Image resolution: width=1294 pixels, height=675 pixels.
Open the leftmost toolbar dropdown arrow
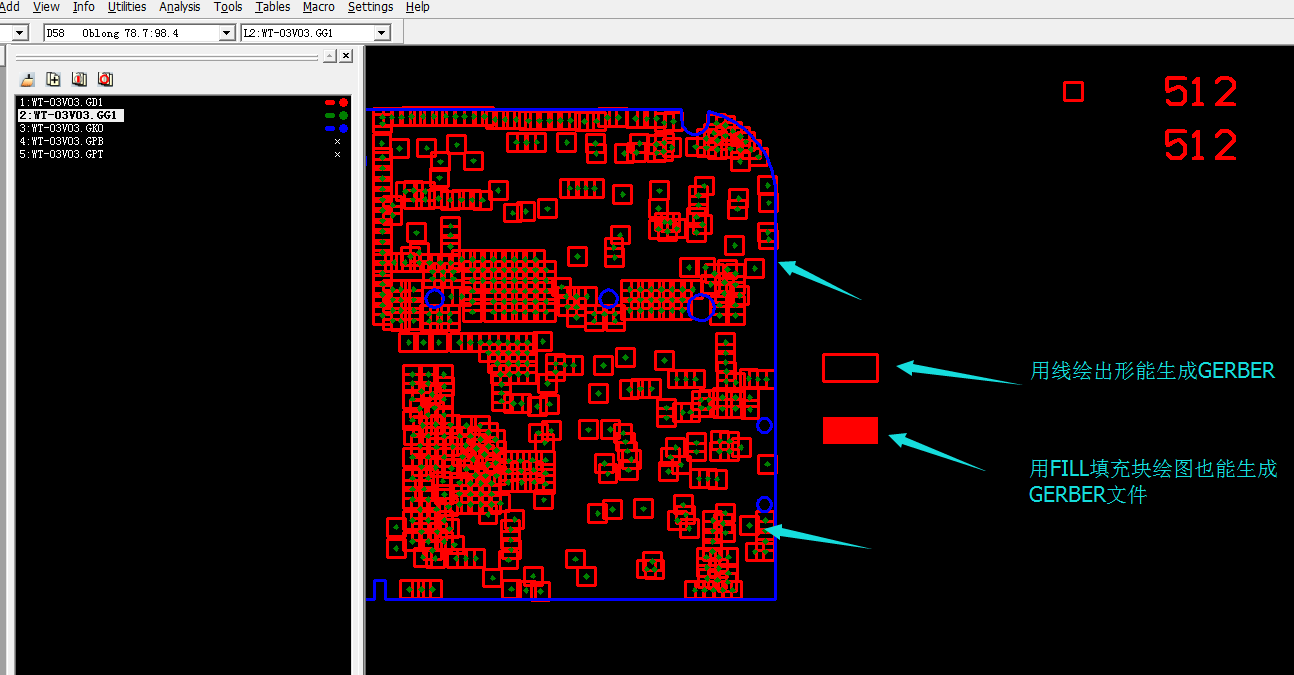click(19, 33)
